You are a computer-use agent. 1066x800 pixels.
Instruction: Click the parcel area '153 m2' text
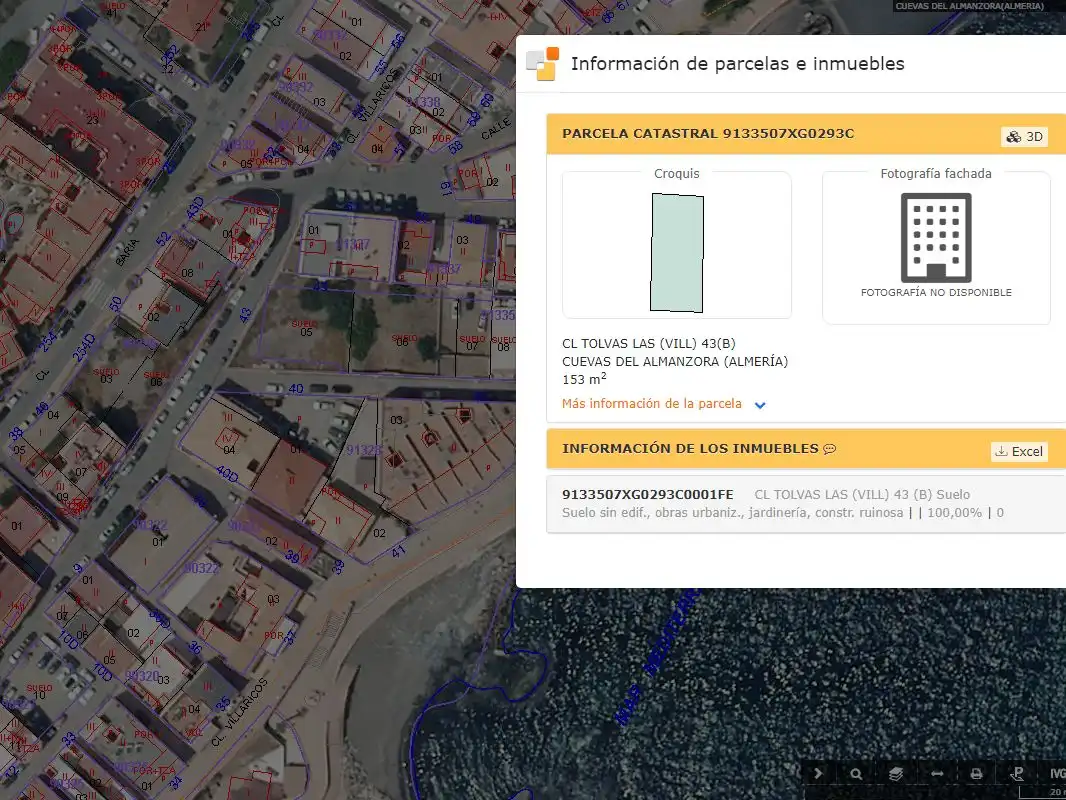pyautogui.click(x=584, y=379)
